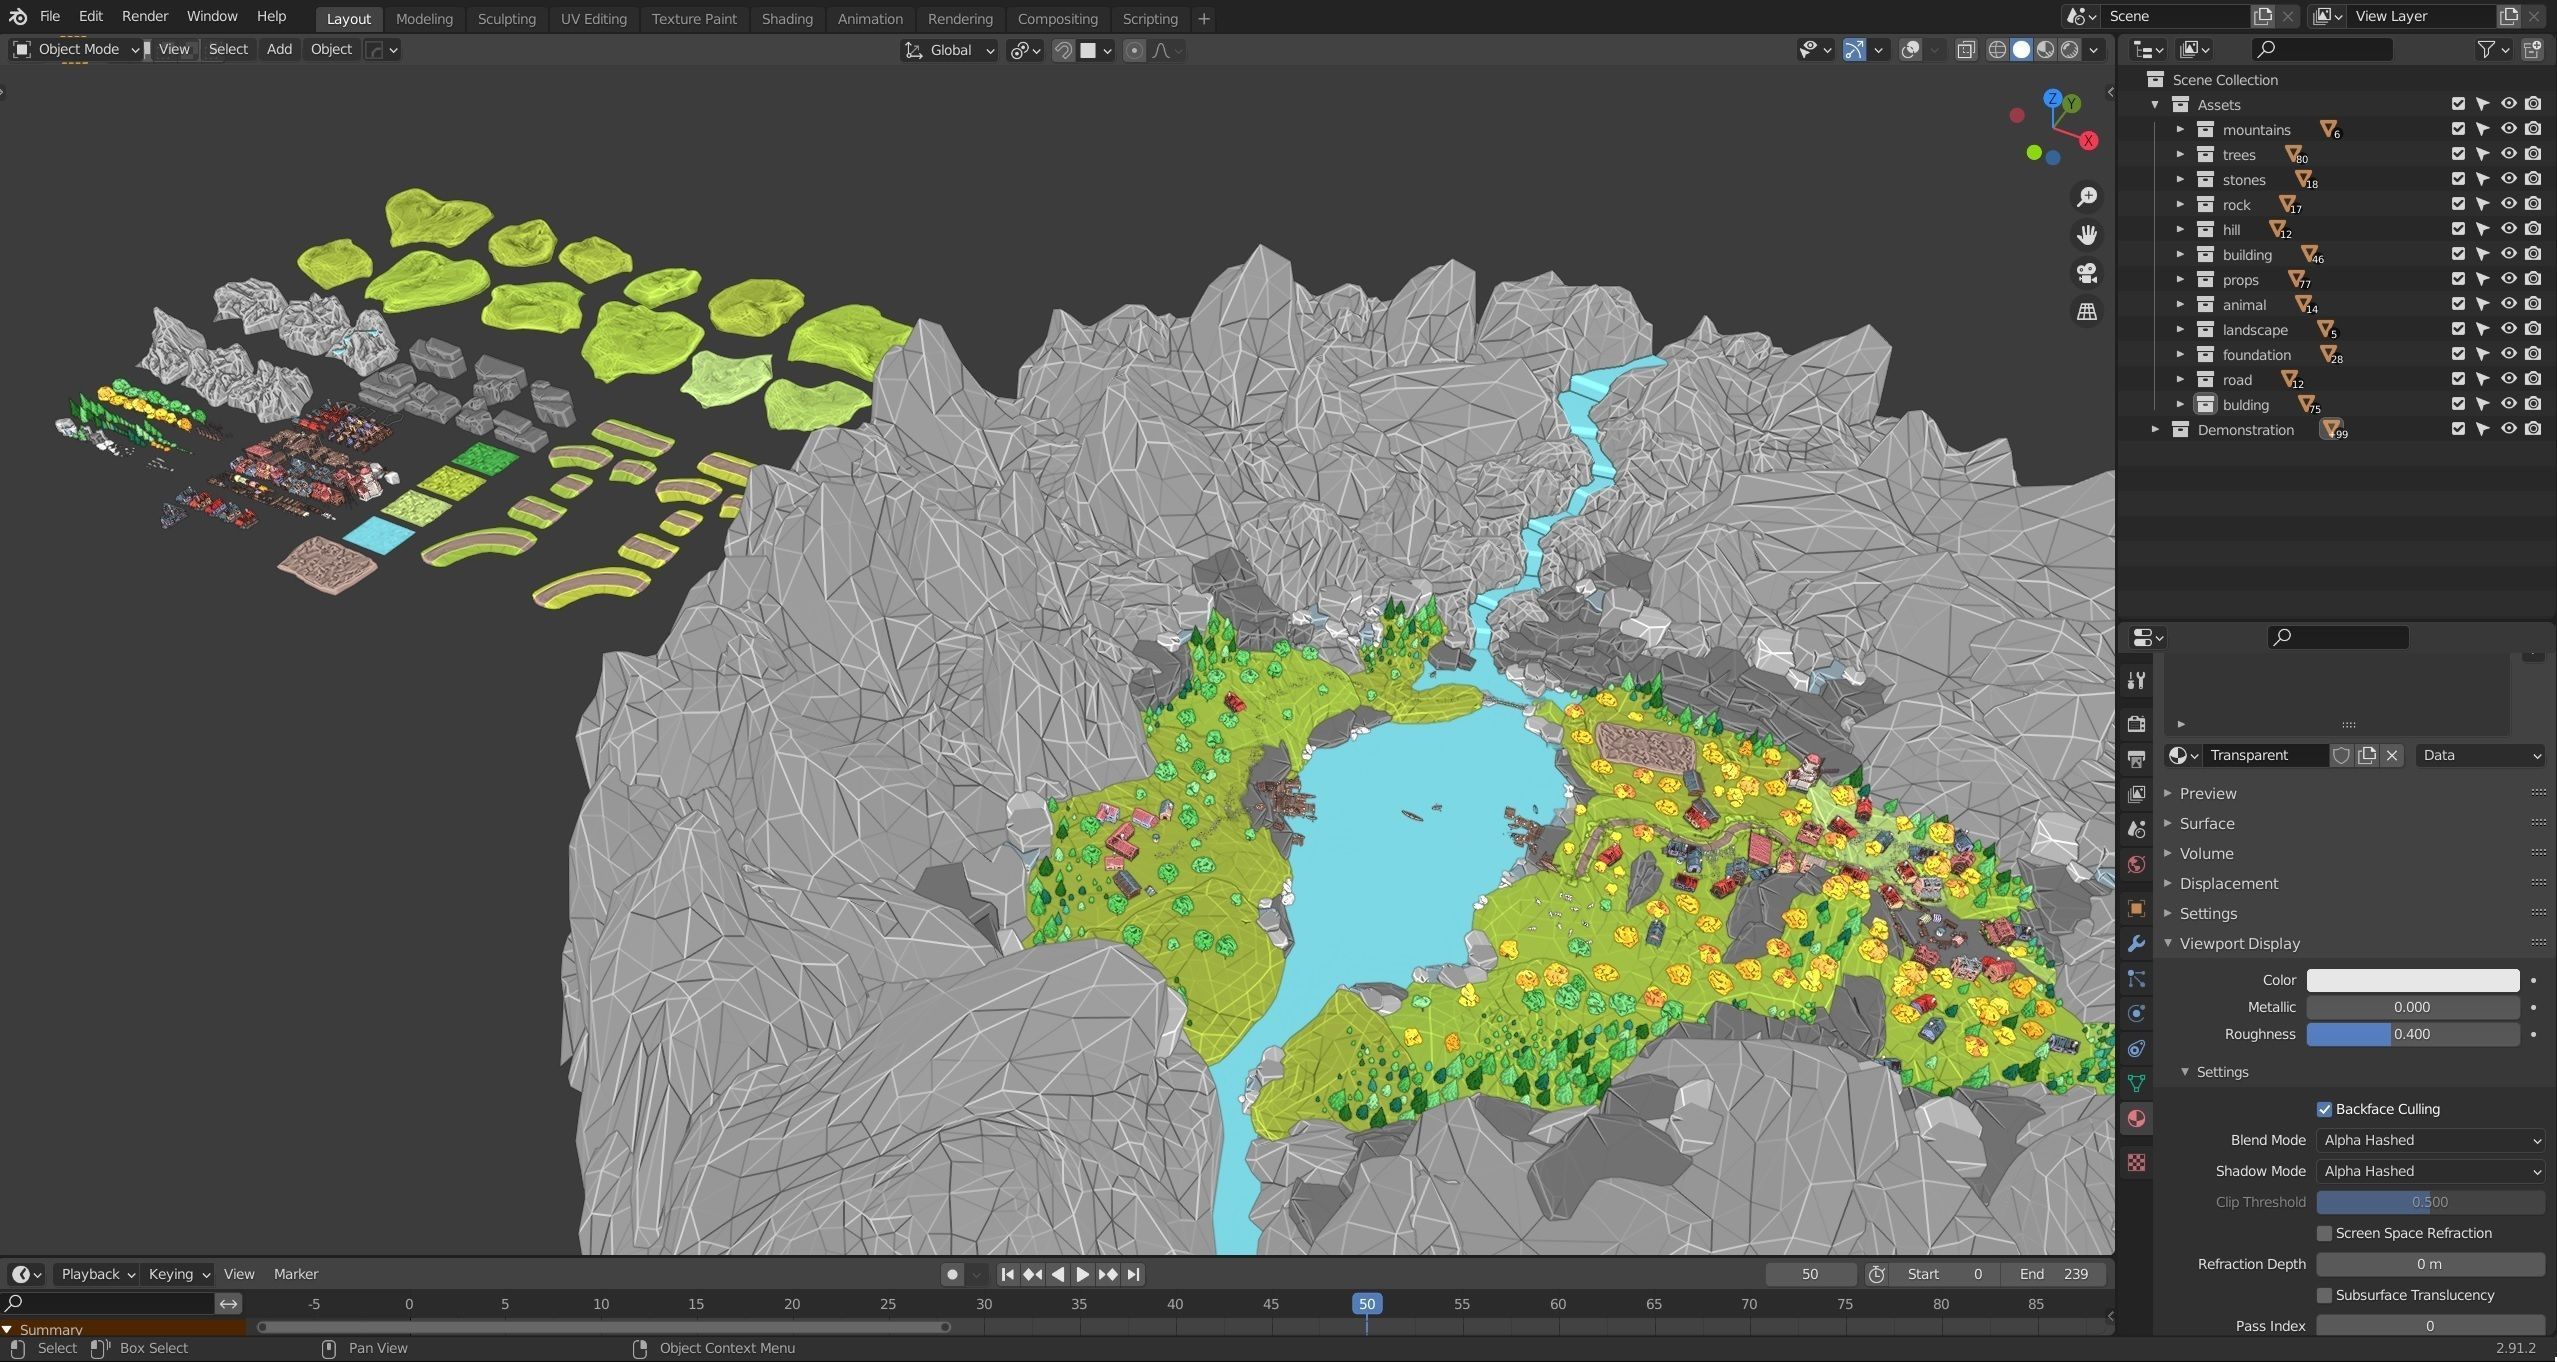Expand the trees collection
The height and width of the screenshot is (1362, 2557).
(x=2180, y=154)
